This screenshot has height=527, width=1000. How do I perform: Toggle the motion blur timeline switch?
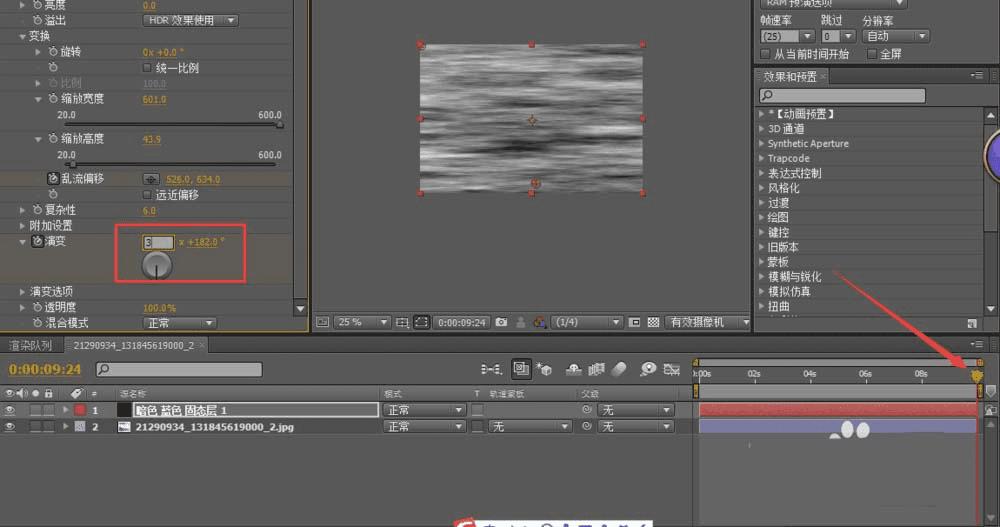[618, 370]
